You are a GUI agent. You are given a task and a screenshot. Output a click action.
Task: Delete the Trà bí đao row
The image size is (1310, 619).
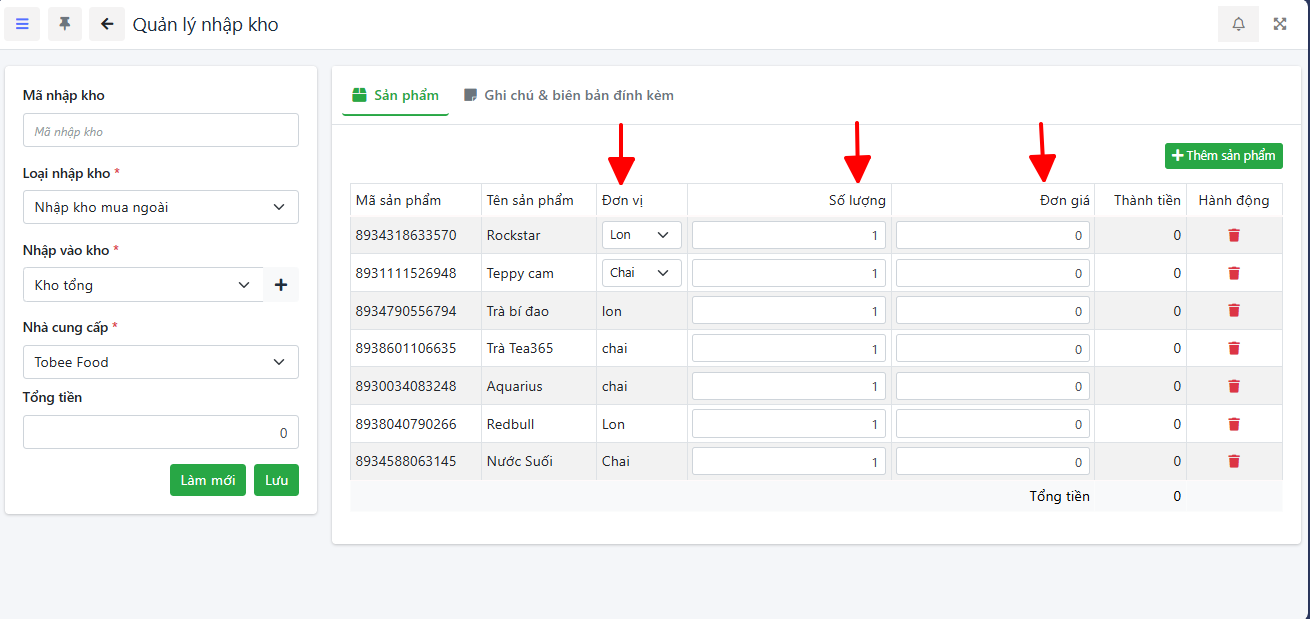pos(1234,311)
